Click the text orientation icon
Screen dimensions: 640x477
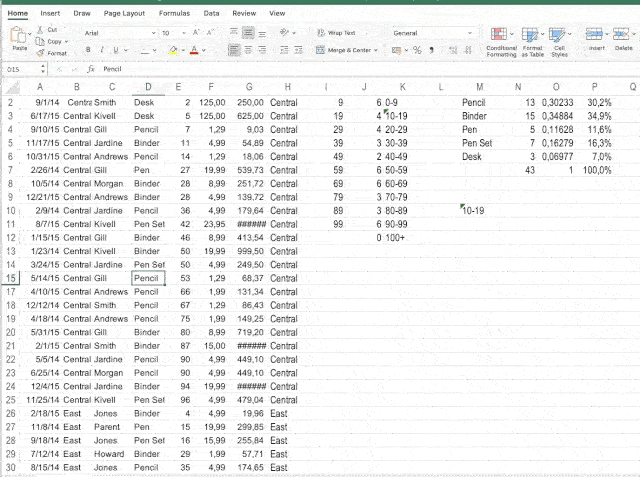[x=284, y=32]
